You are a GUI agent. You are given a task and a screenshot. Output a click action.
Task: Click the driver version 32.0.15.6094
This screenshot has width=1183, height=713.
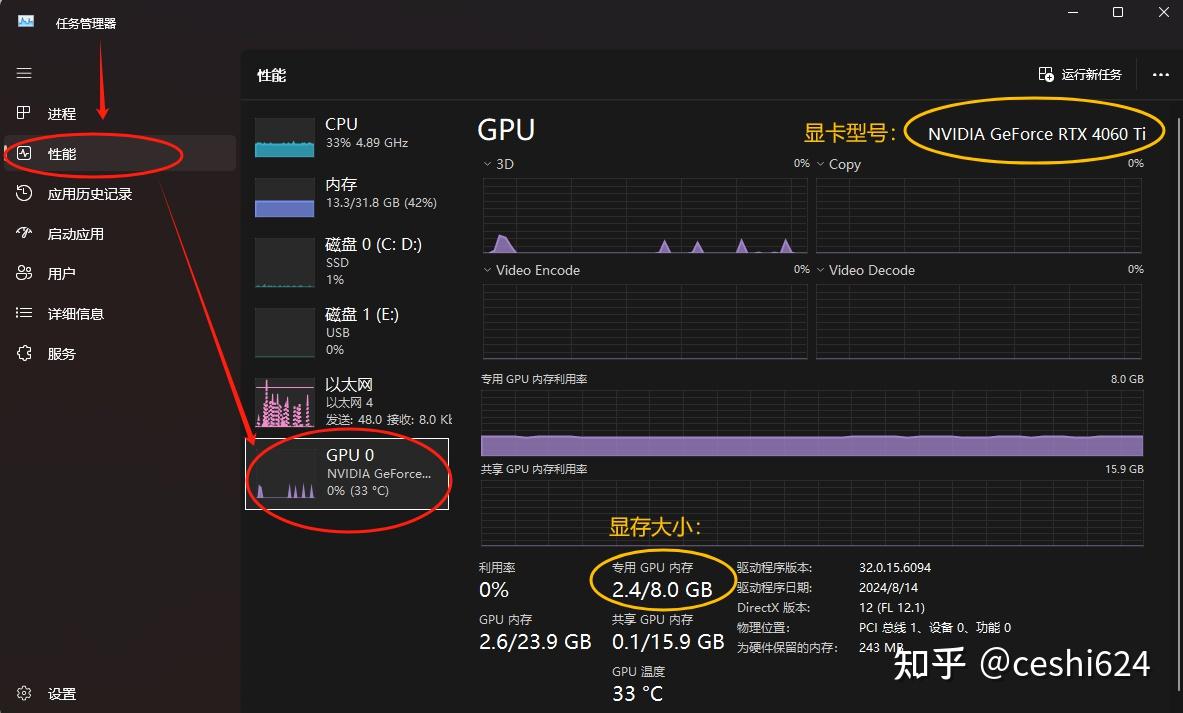click(895, 567)
